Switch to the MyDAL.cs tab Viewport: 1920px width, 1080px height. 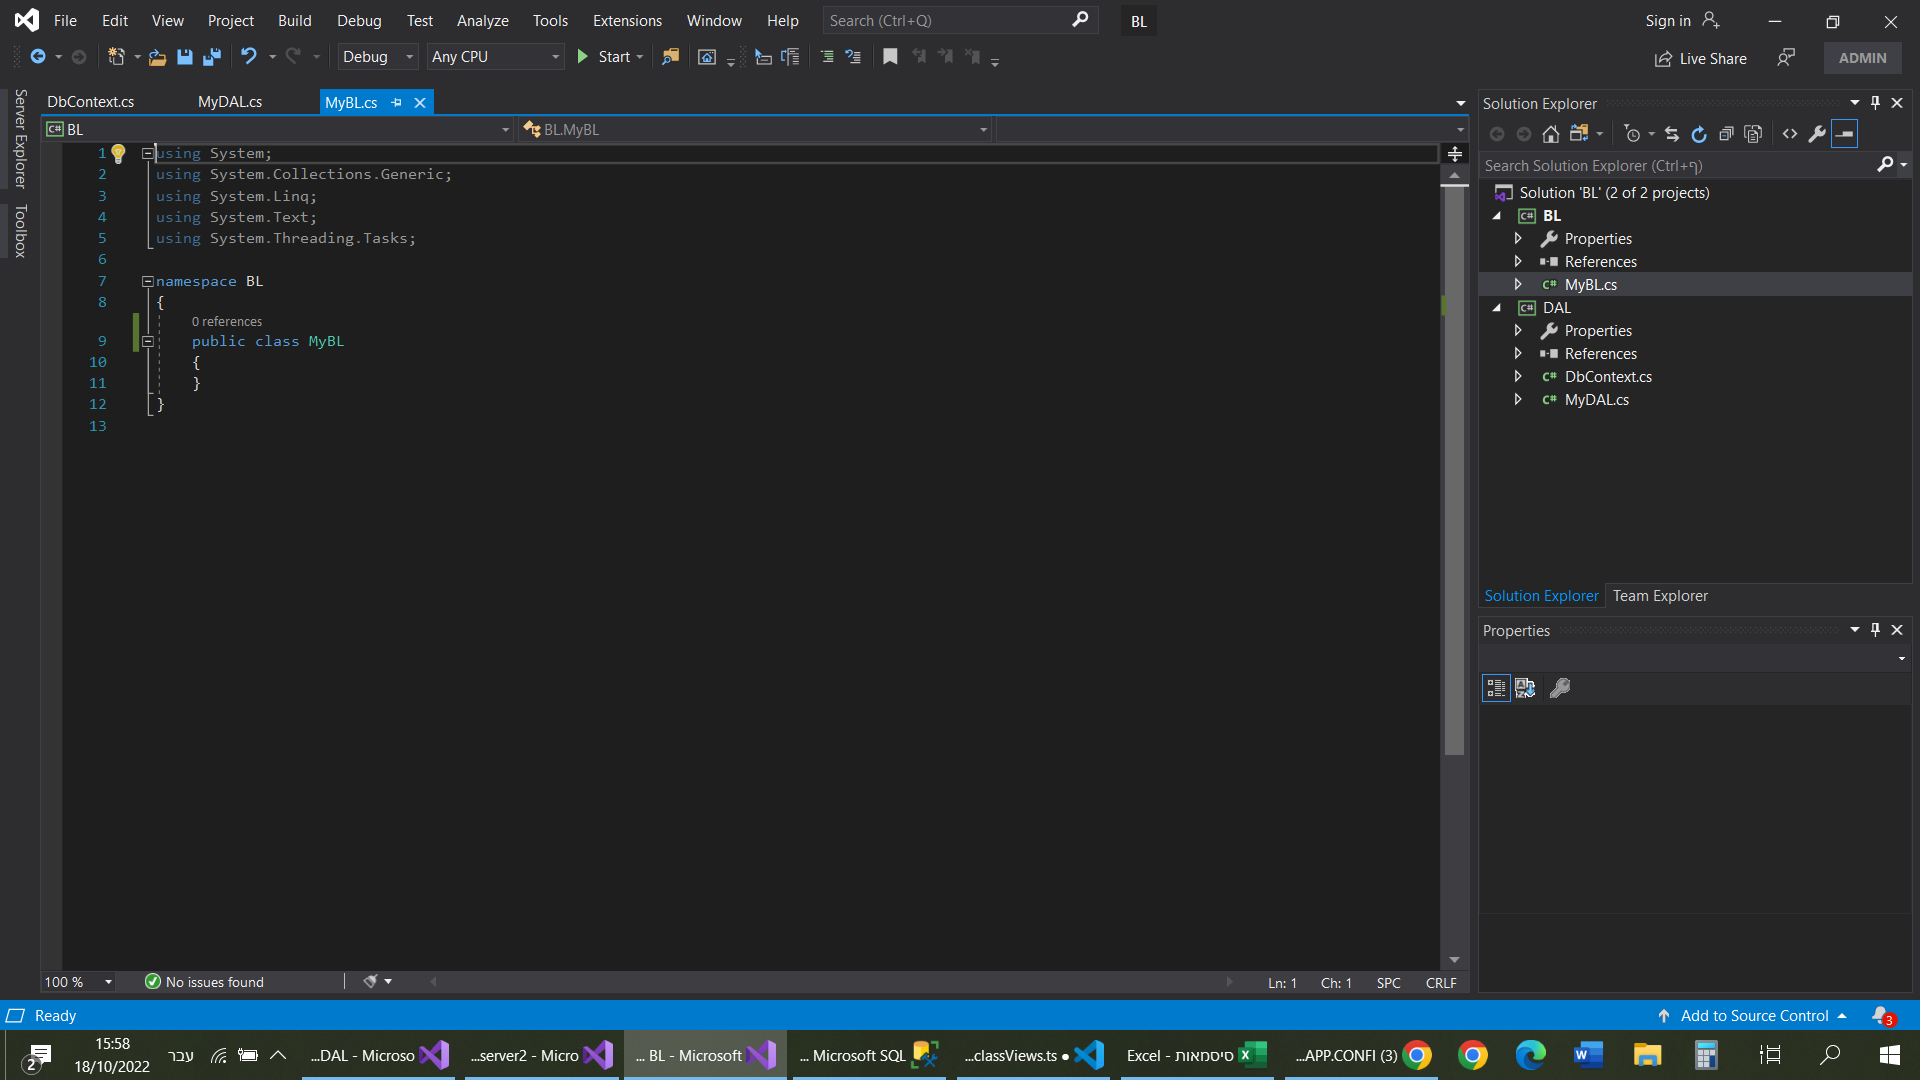[x=230, y=102]
